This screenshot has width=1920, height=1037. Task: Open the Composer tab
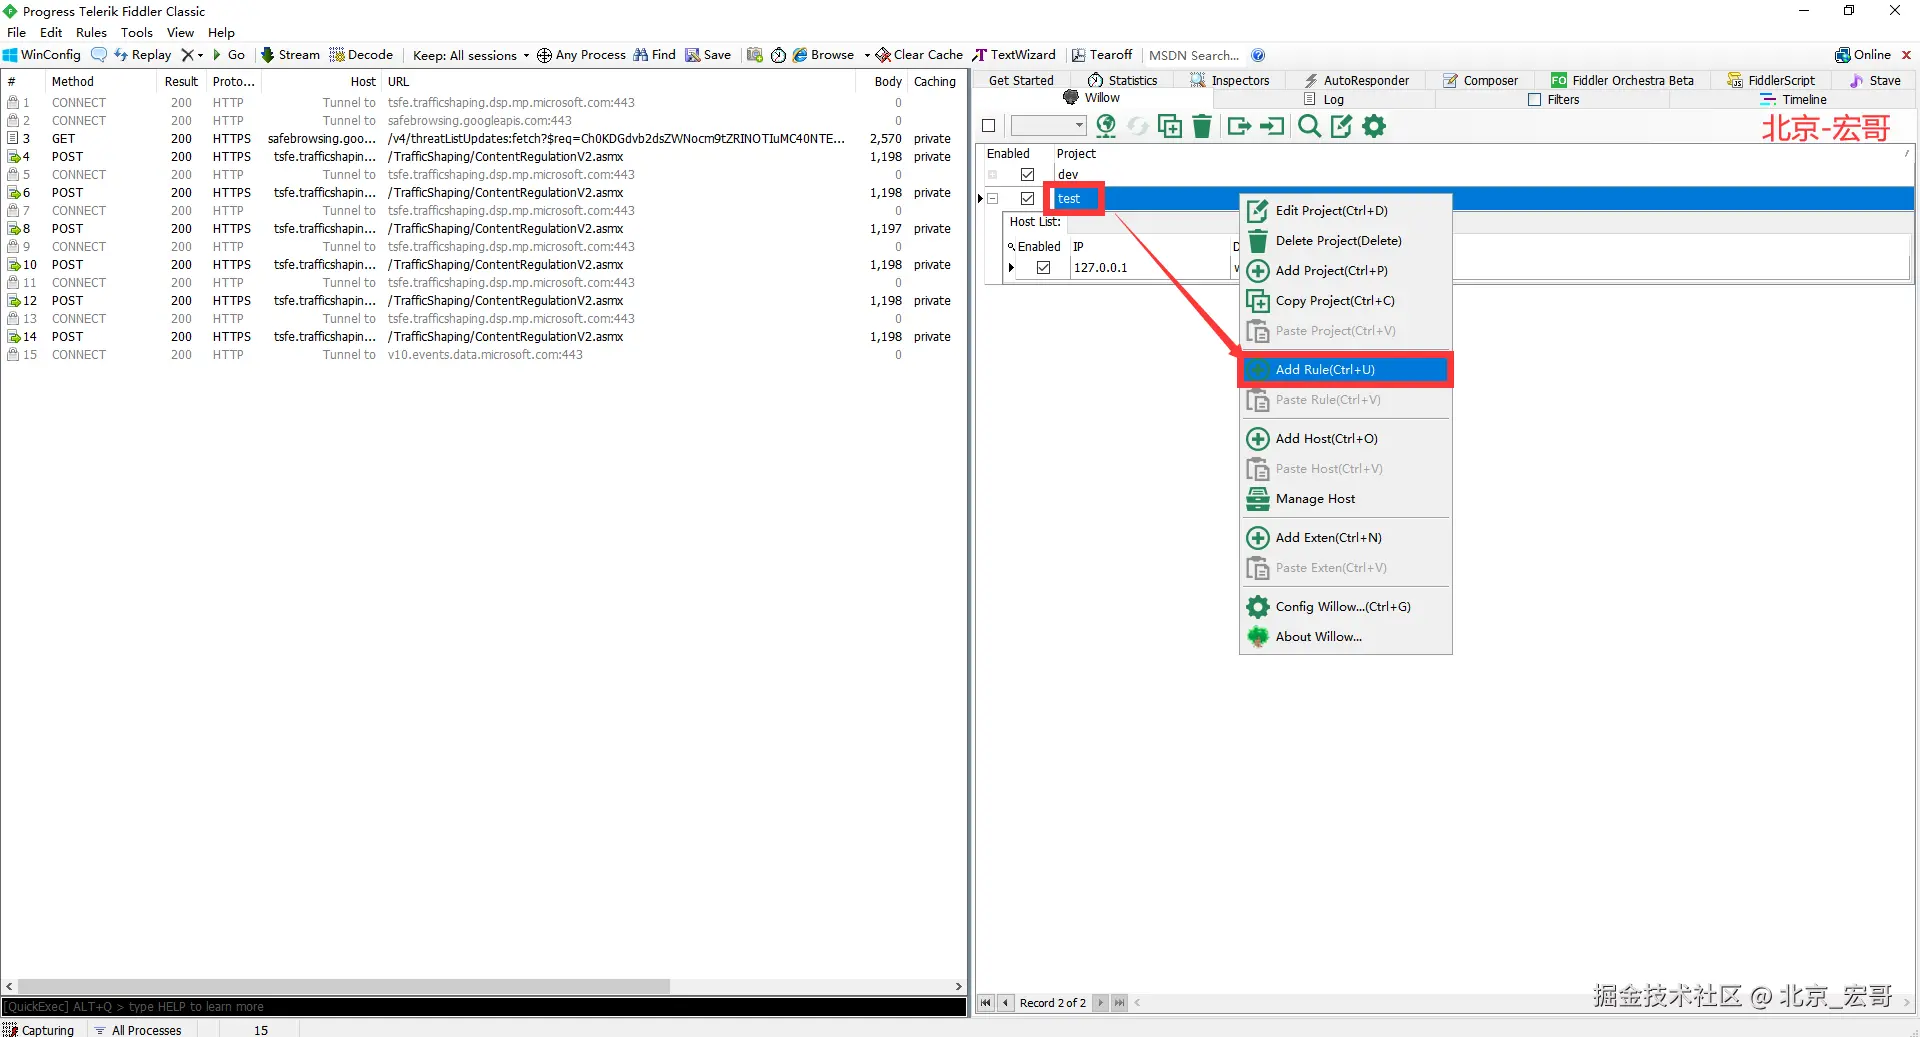coord(1480,80)
